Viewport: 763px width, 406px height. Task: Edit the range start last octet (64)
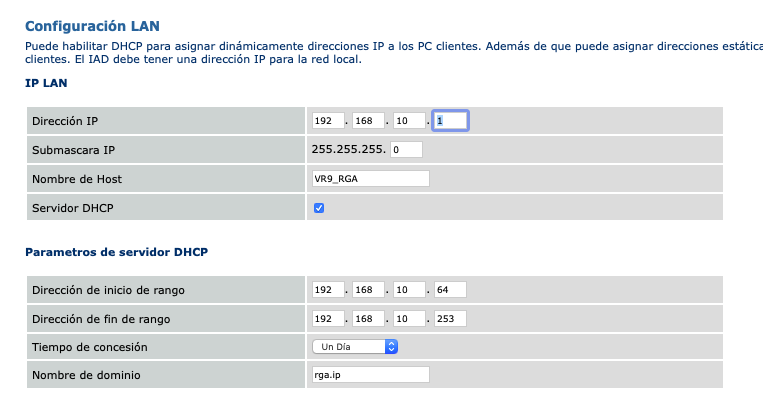tap(450, 290)
